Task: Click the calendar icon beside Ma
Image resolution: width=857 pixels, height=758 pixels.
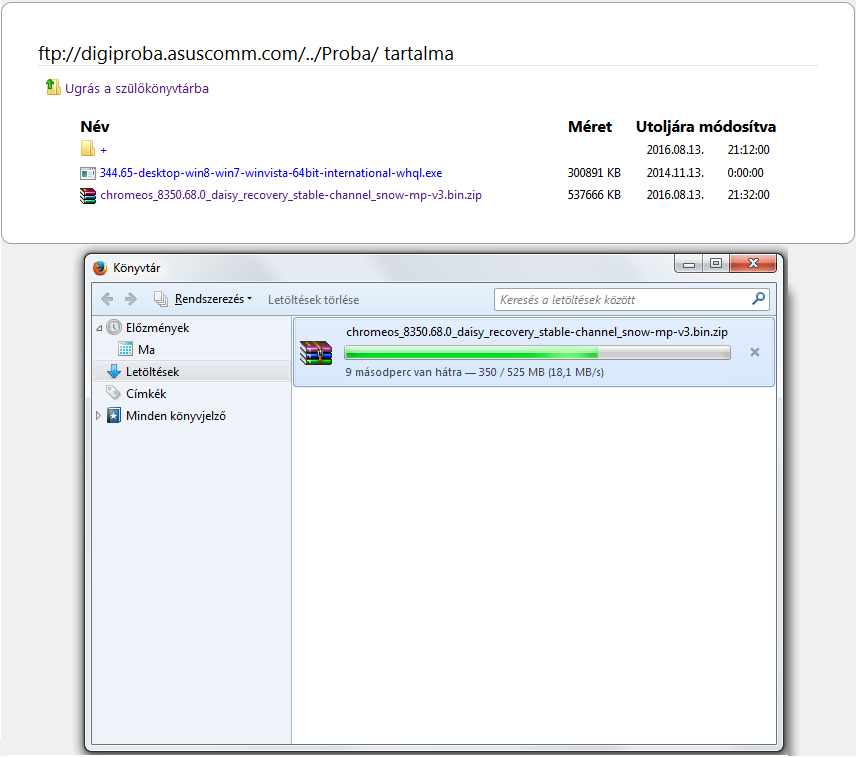Action: (126, 349)
